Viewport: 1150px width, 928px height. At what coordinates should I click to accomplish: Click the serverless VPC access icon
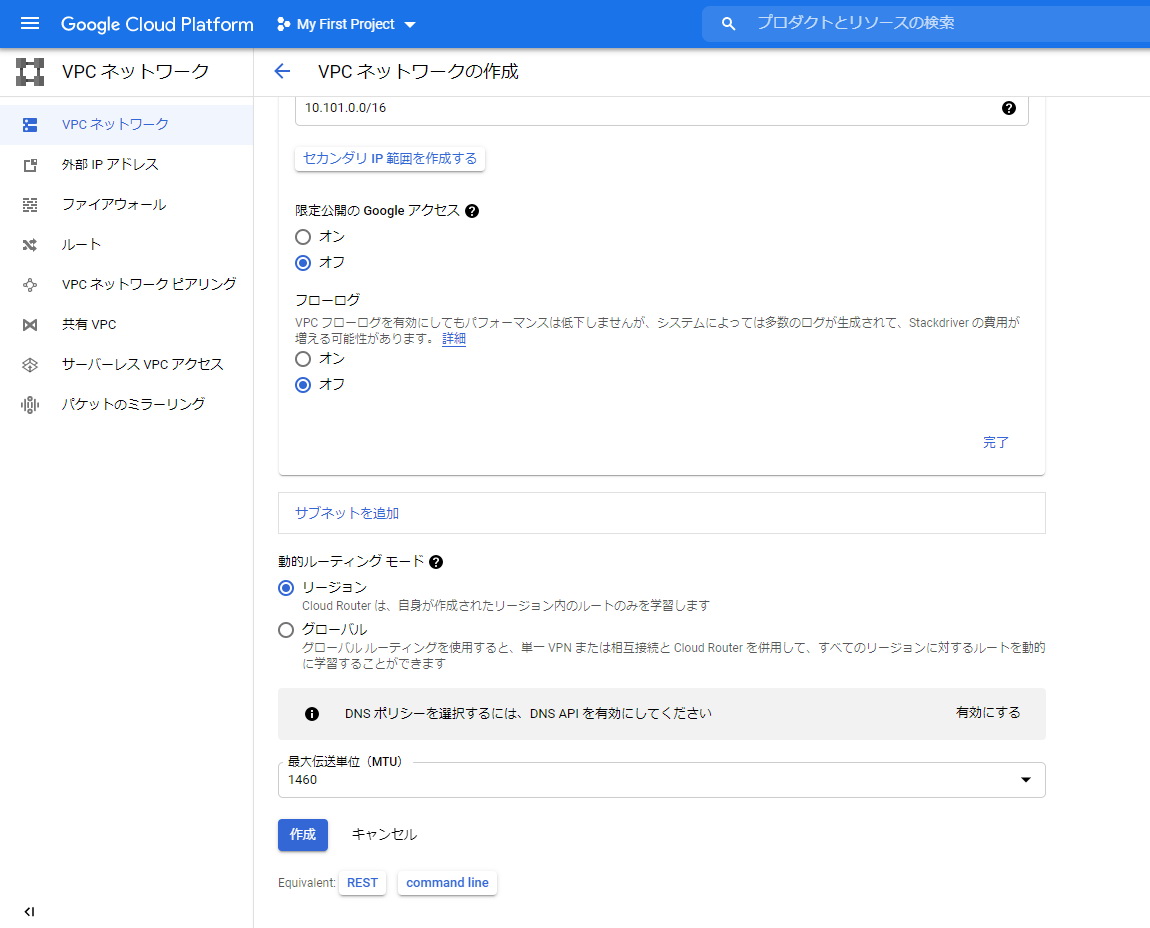(x=30, y=365)
